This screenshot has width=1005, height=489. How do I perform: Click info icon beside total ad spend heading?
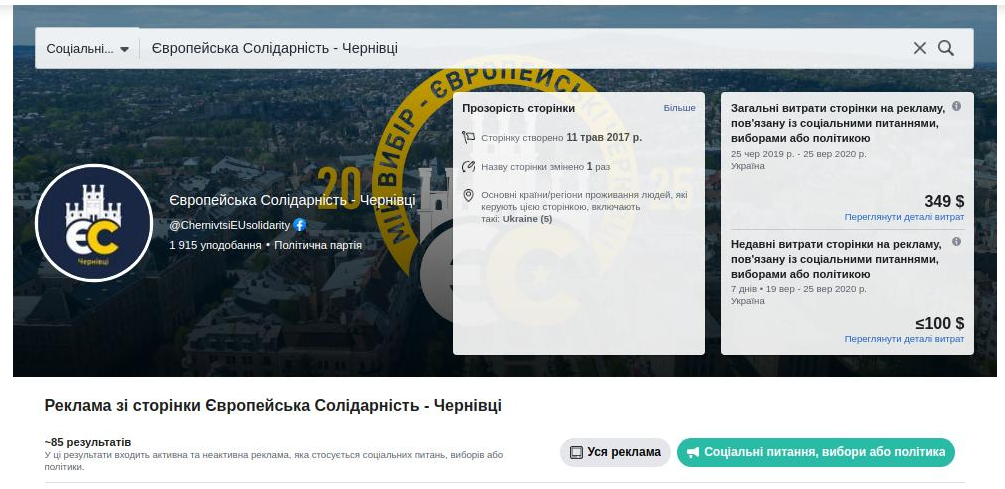[956, 106]
